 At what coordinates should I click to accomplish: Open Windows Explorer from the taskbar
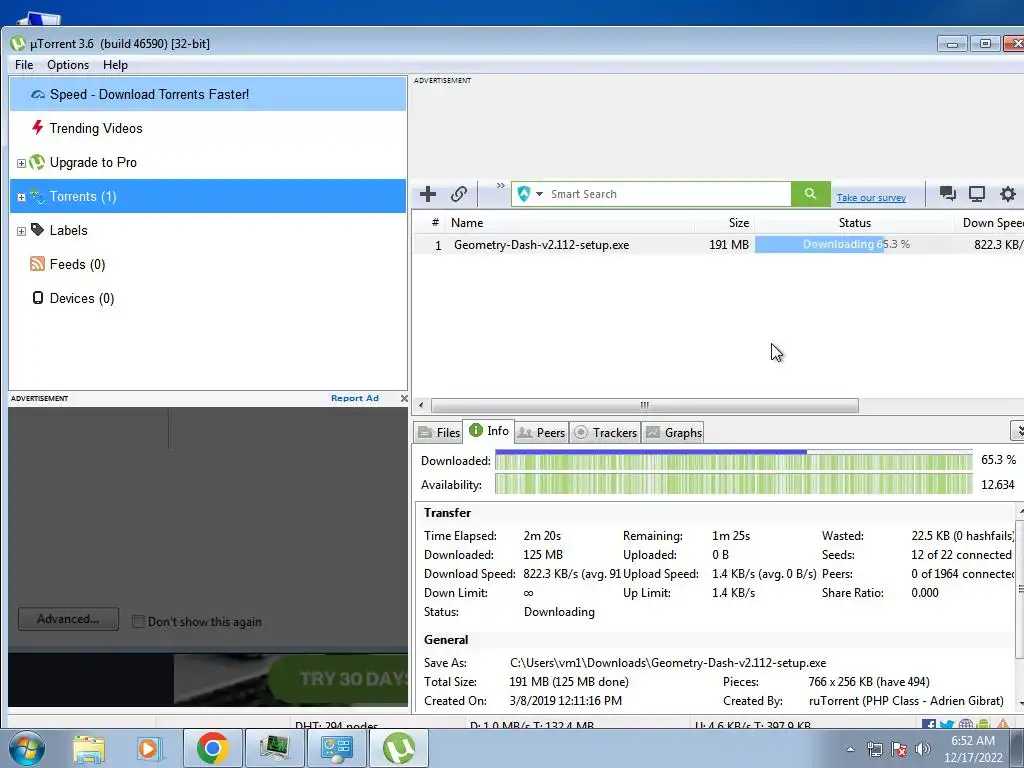(x=89, y=748)
